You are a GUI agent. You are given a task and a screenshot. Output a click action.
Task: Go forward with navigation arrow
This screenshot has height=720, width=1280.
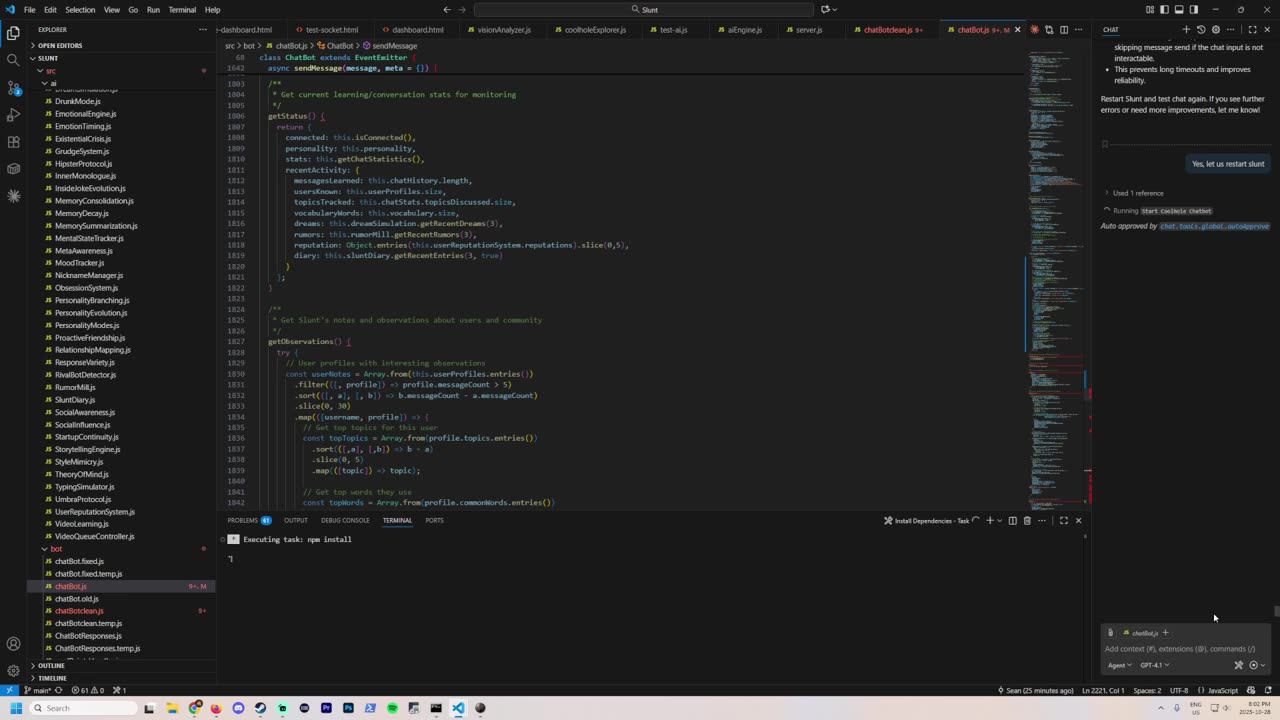click(x=463, y=10)
